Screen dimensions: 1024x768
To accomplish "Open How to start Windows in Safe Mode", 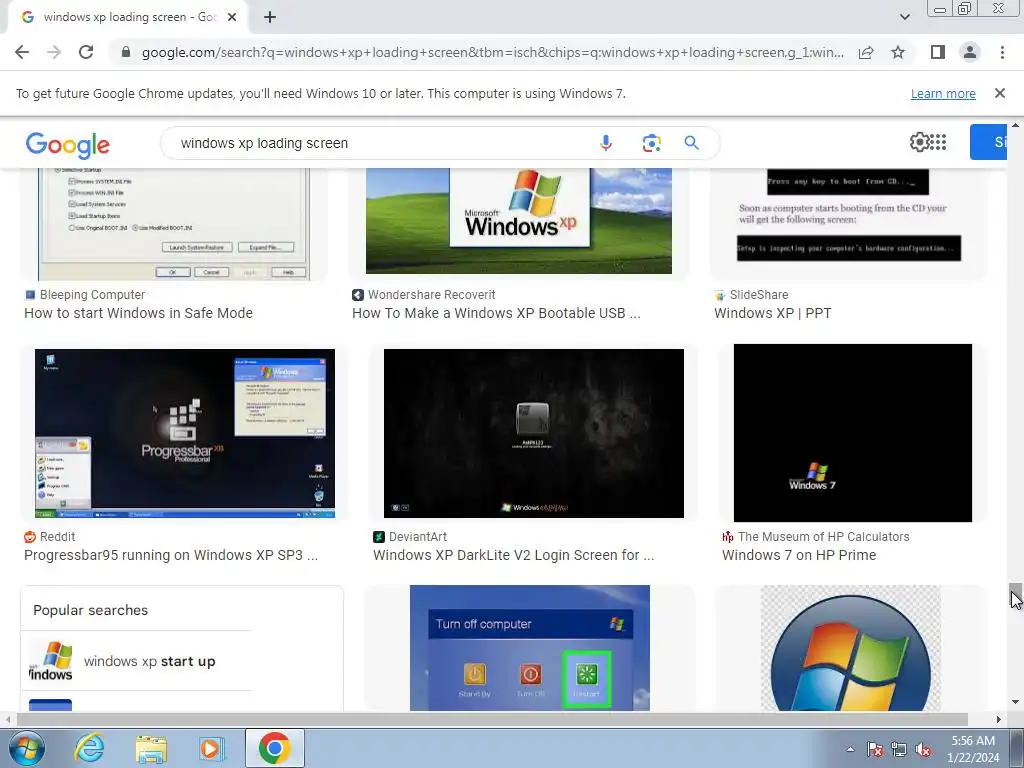I will tap(138, 313).
